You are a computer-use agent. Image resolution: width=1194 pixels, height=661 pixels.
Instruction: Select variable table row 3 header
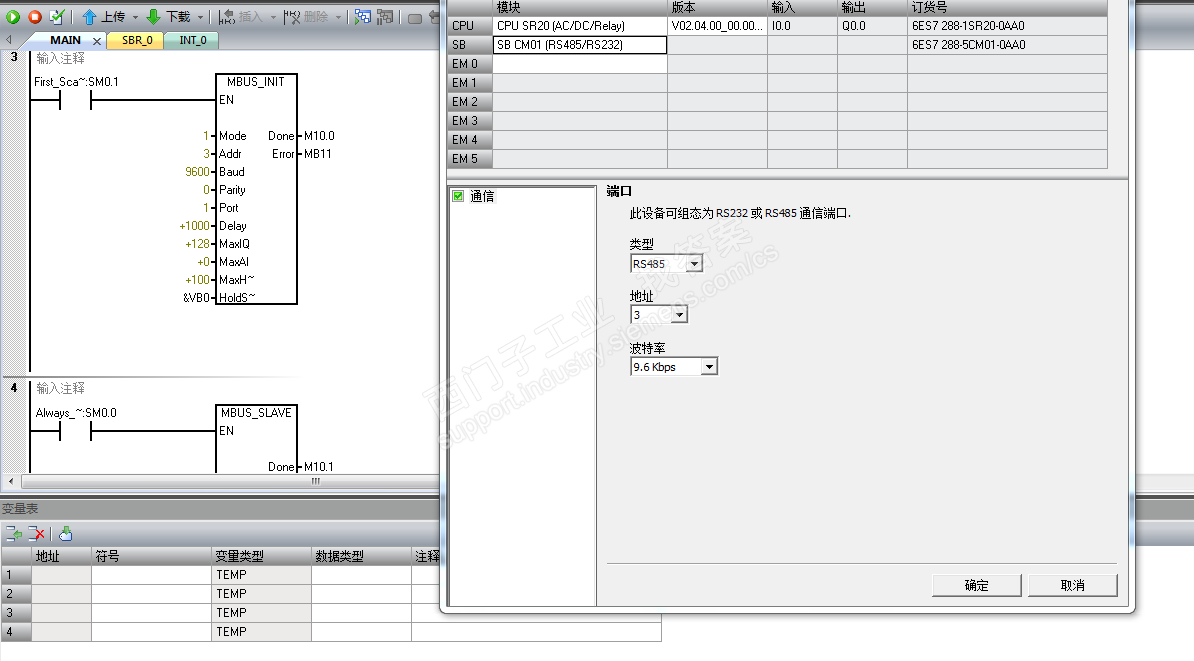tap(16, 613)
